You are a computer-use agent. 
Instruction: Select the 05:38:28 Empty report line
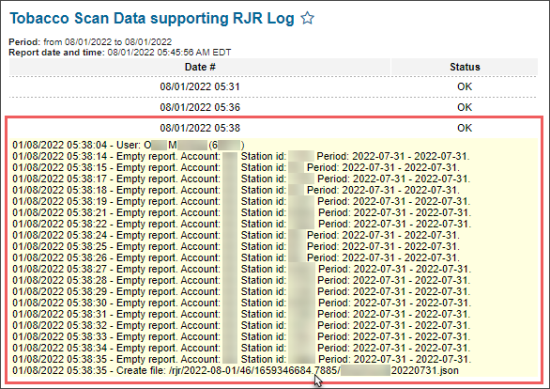click(x=241, y=280)
